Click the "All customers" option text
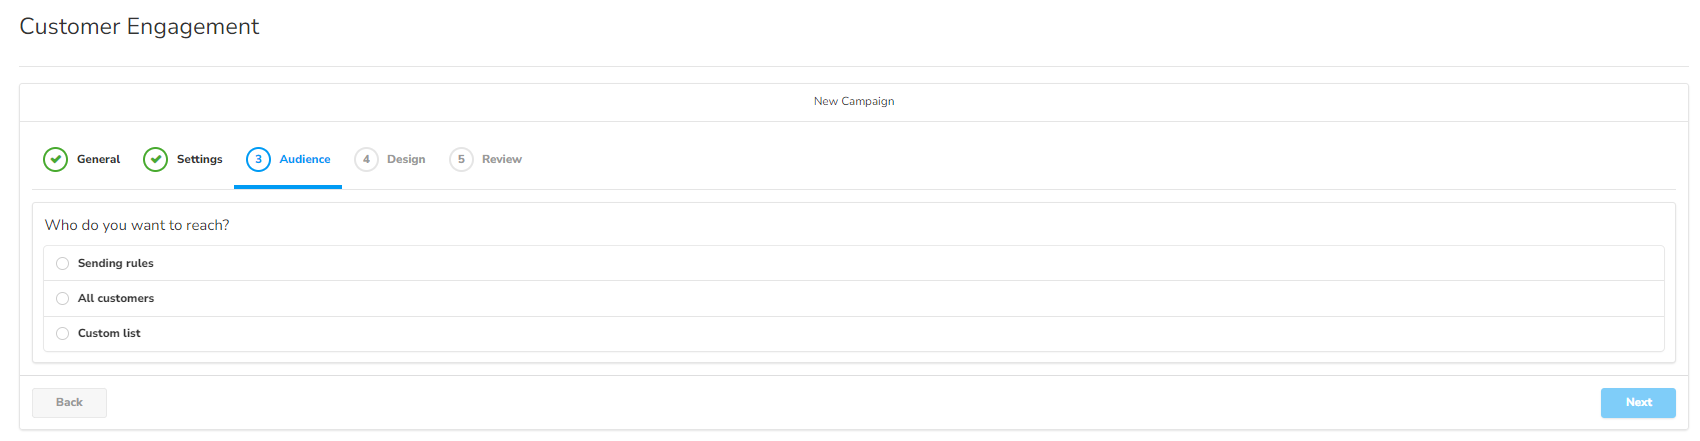This screenshot has width=1700, height=441. (116, 299)
